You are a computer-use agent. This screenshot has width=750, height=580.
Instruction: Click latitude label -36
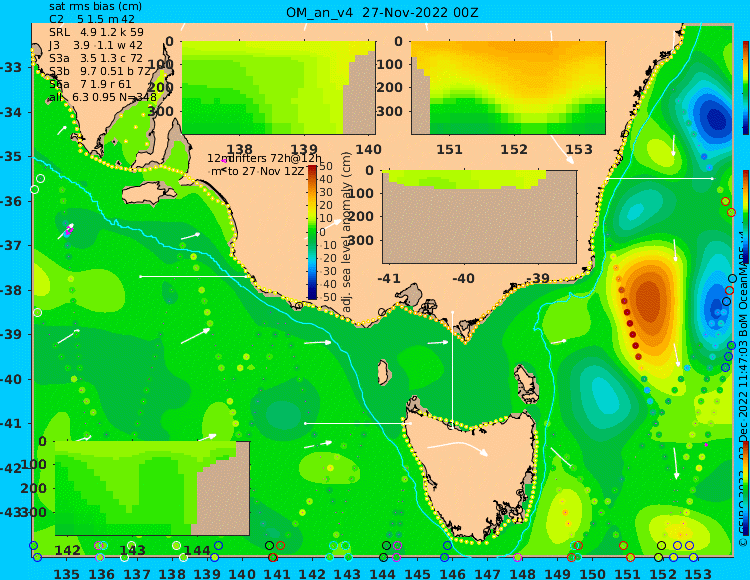[x=11, y=201]
